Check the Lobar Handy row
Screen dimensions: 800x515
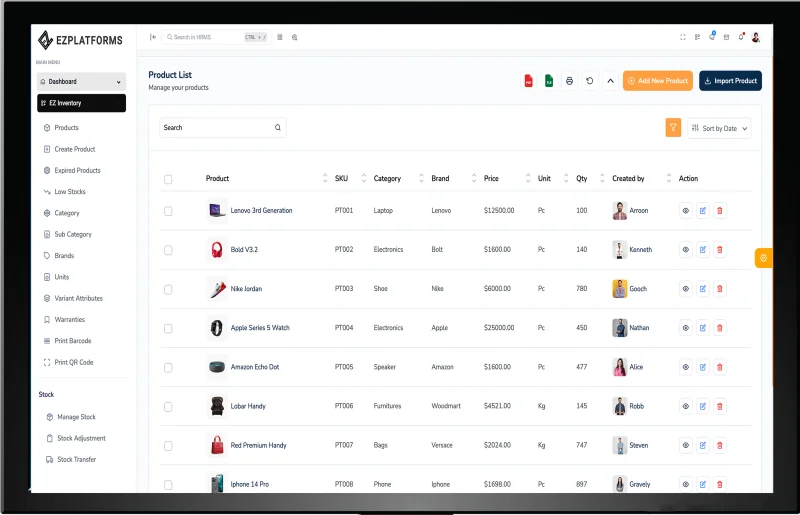point(168,407)
